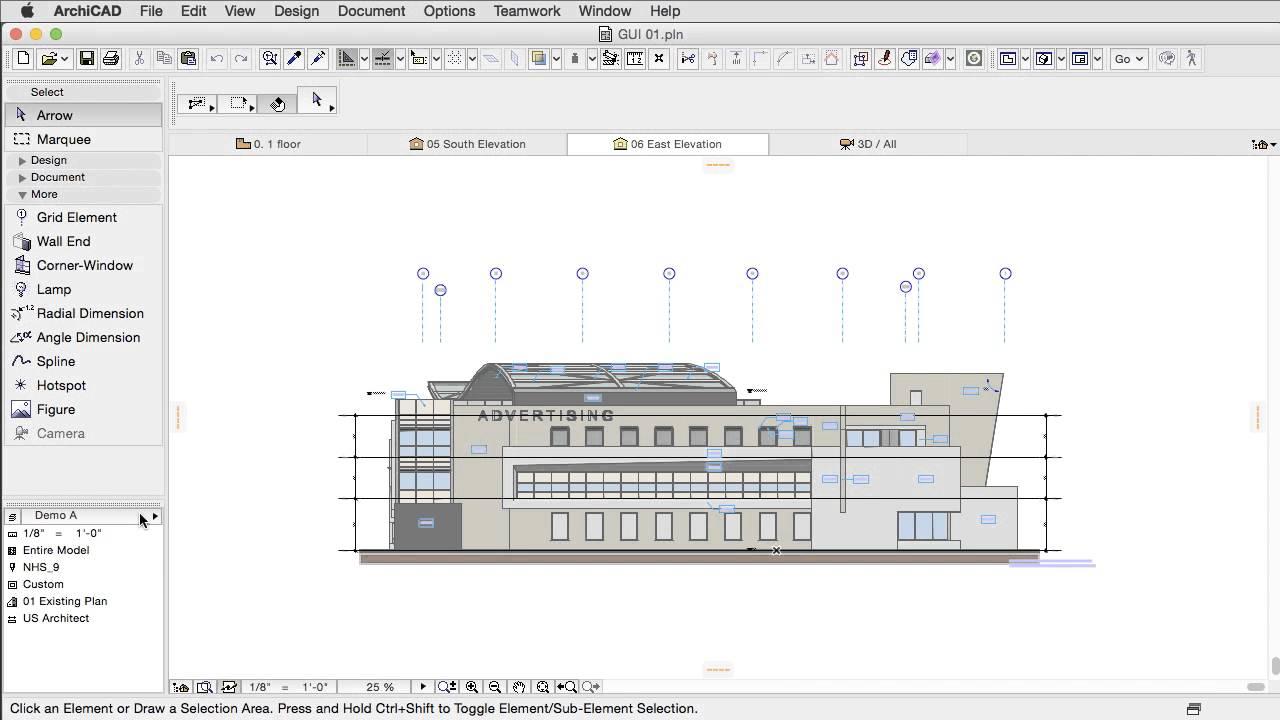This screenshot has width=1280, height=720.
Task: Click the 25 % zoom level button
Action: pyautogui.click(x=380, y=687)
